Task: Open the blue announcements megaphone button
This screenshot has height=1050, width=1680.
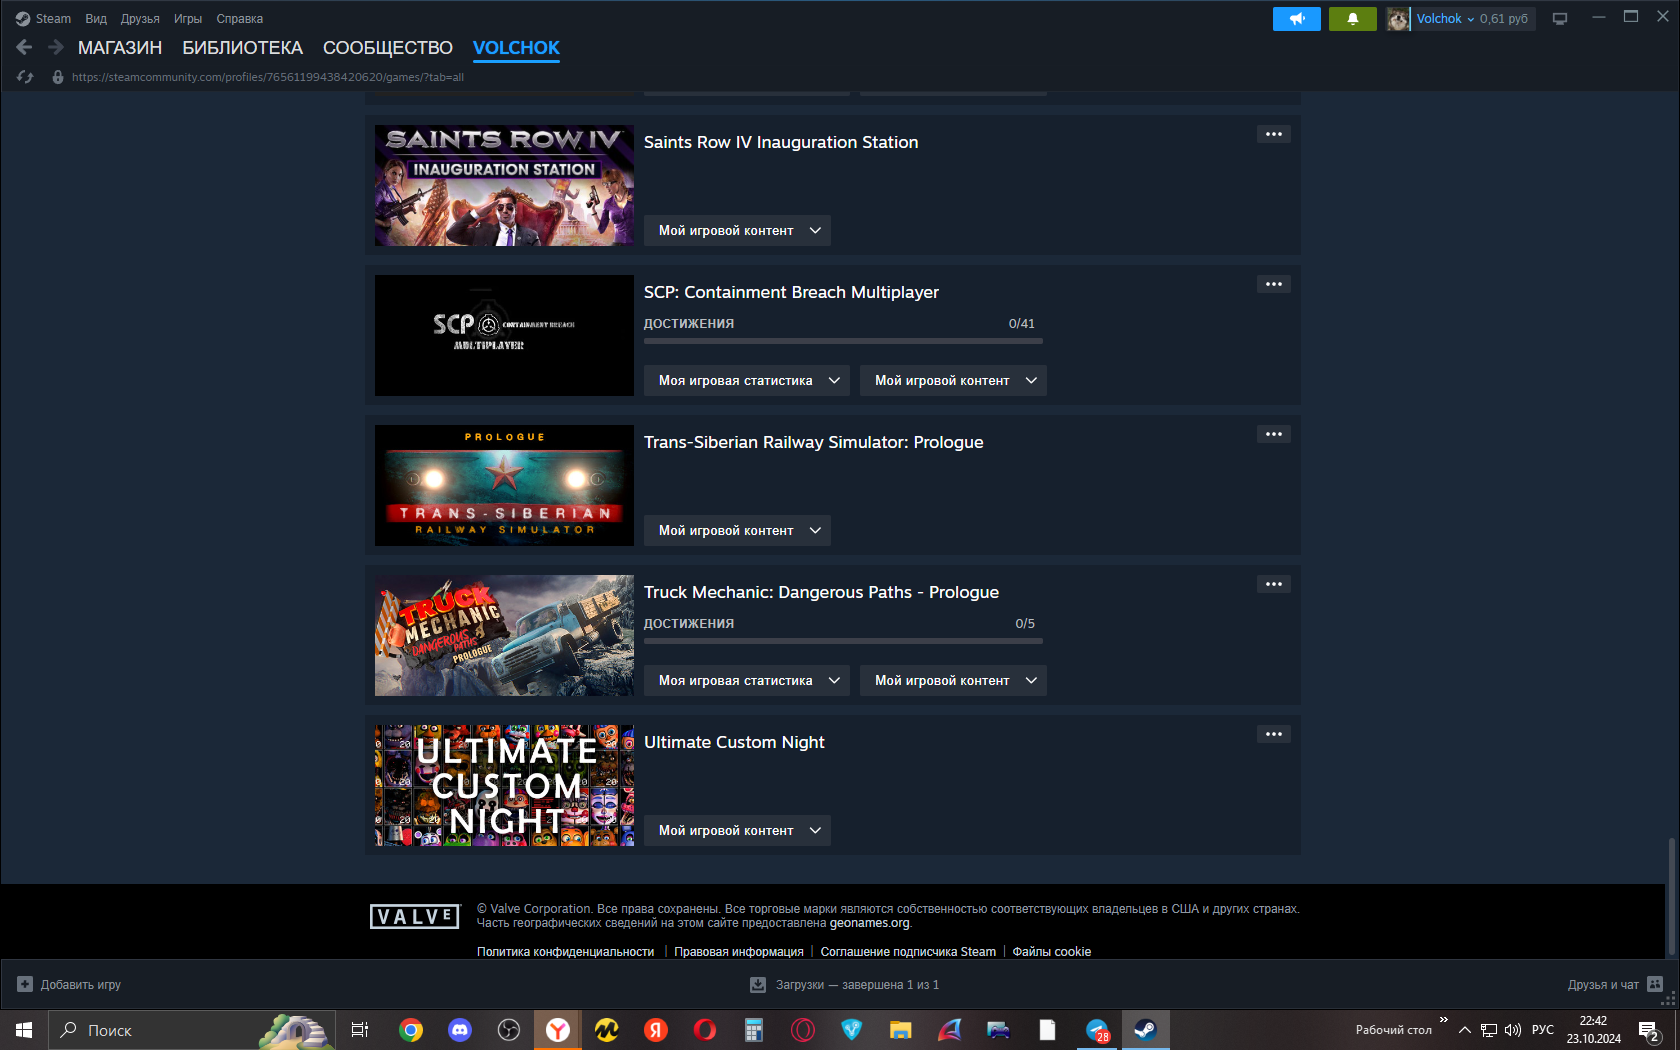Action: pyautogui.click(x=1297, y=19)
